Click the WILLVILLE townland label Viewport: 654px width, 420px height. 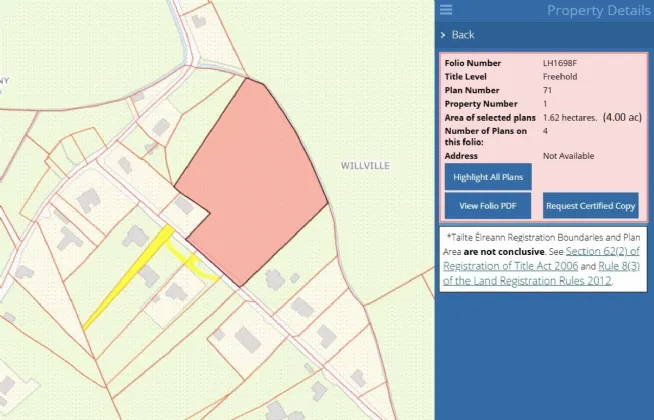(365, 164)
